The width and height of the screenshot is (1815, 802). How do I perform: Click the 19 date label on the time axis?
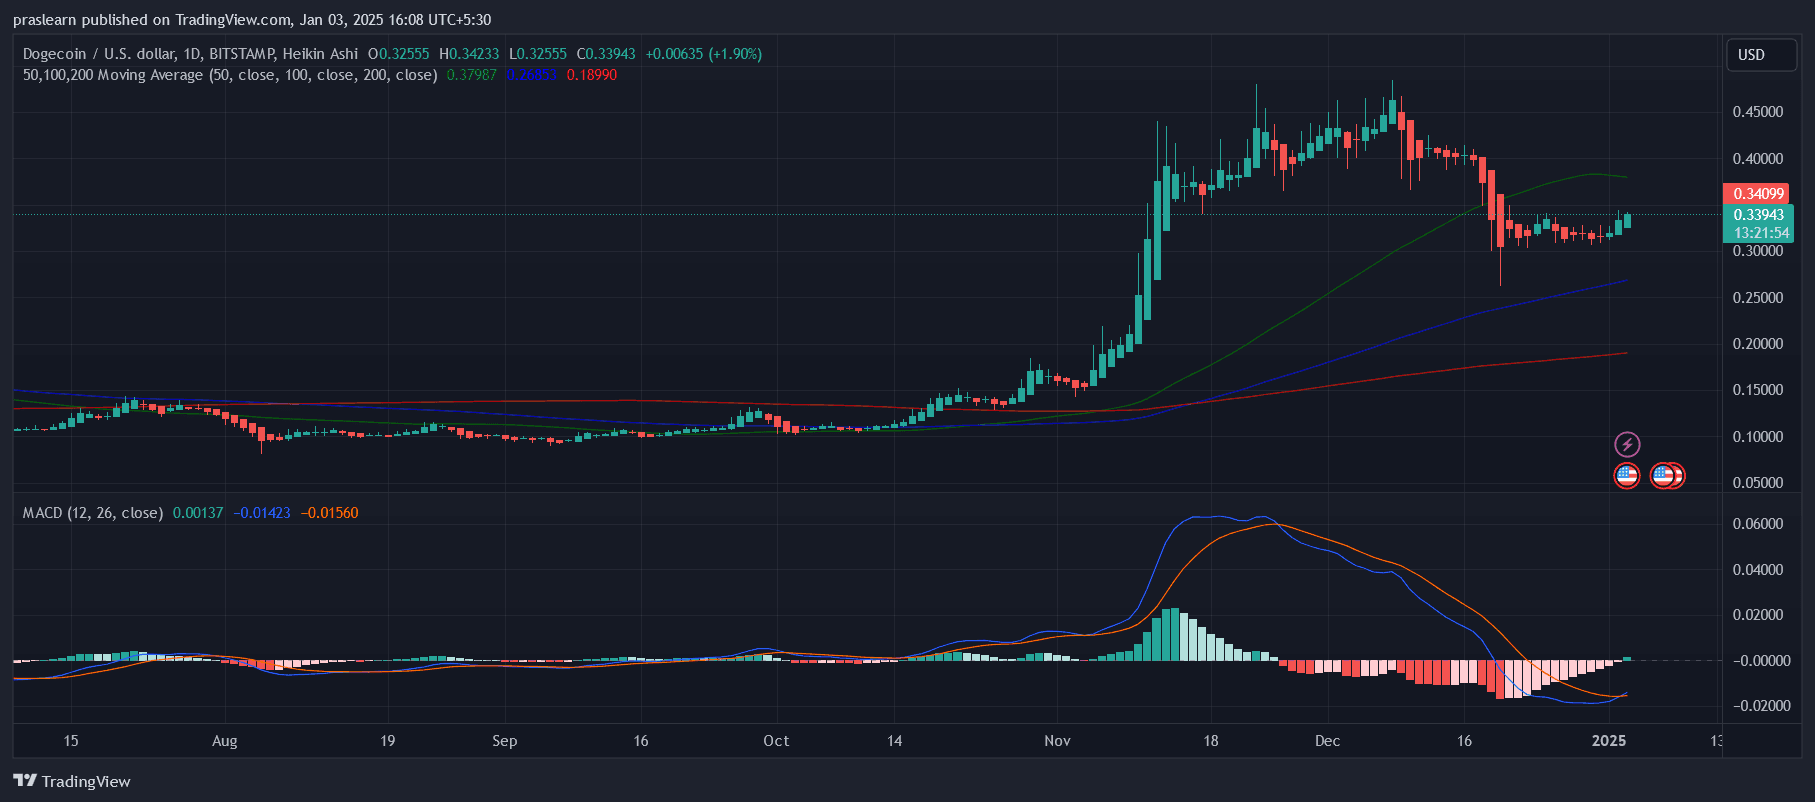(388, 741)
